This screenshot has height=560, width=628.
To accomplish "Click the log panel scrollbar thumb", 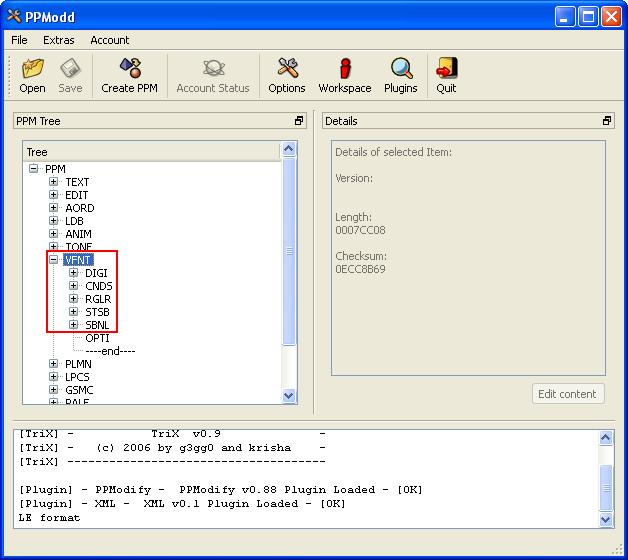I will pyautogui.click(x=606, y=487).
